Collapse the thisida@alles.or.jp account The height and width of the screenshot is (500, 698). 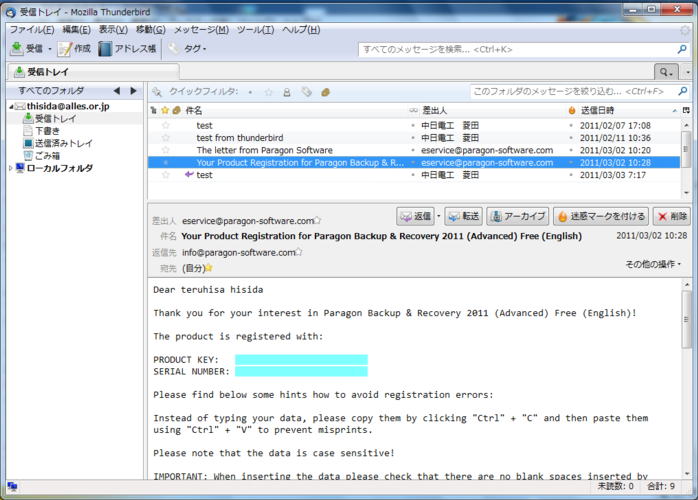[11, 106]
